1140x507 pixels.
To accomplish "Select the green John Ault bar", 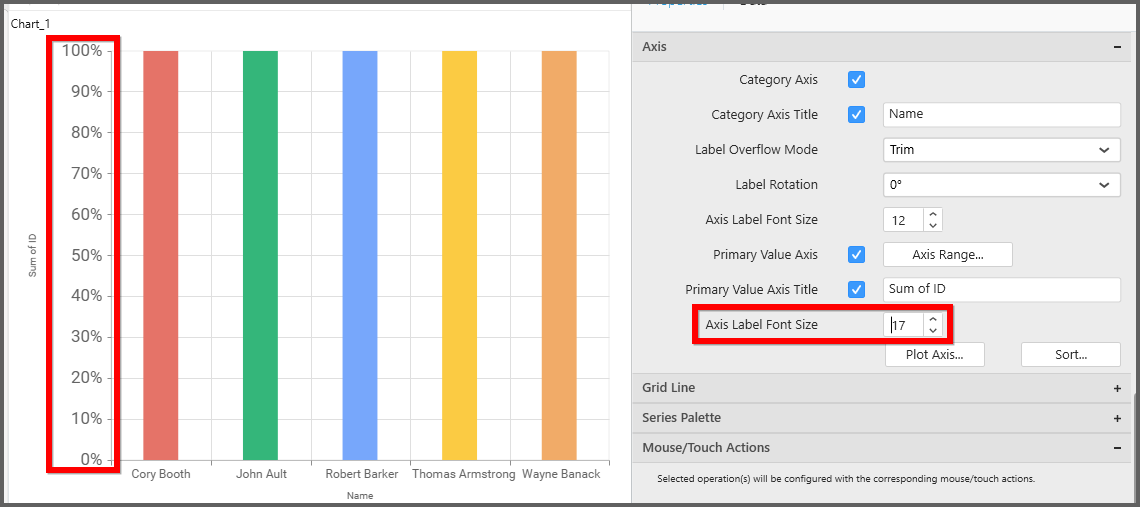I will click(x=260, y=255).
